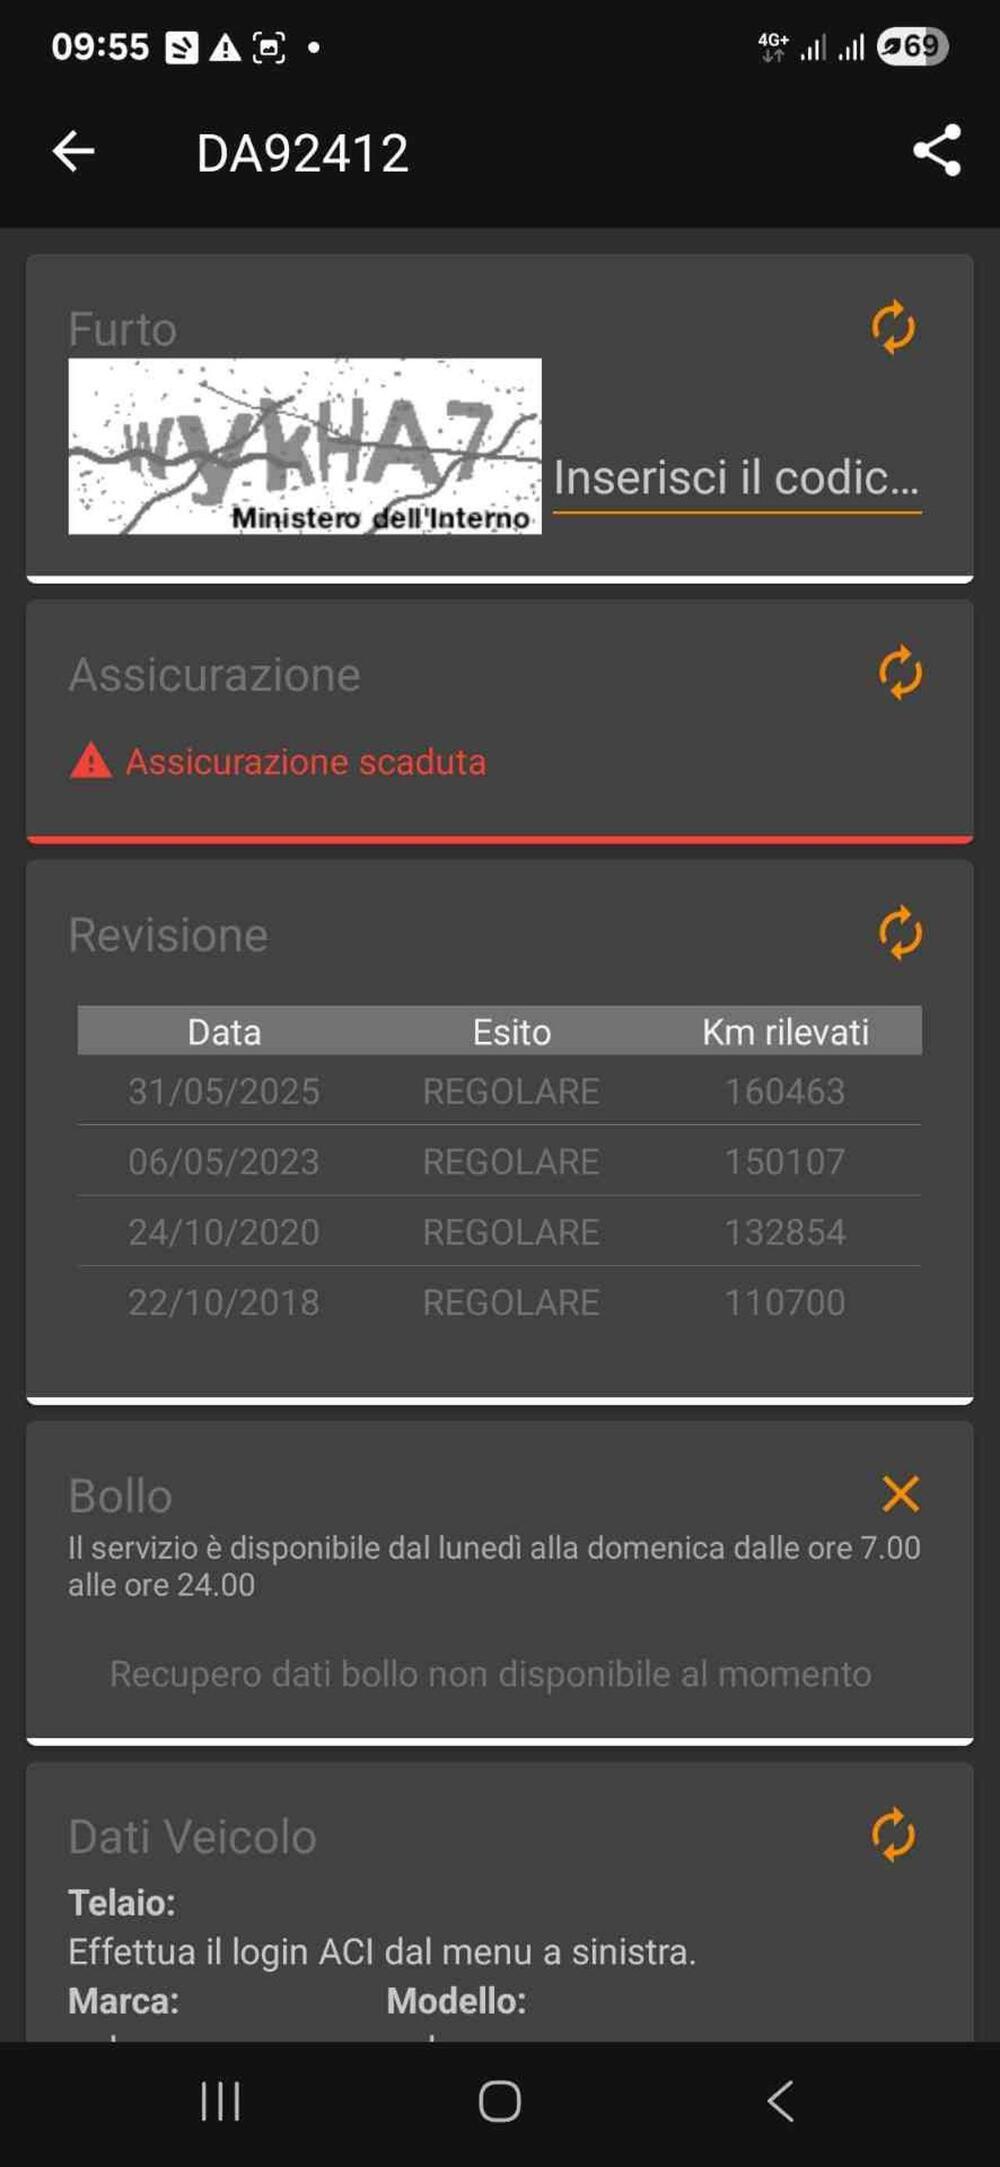Refresh the Furto captcha section
This screenshot has width=1000, height=2167.
coord(893,328)
